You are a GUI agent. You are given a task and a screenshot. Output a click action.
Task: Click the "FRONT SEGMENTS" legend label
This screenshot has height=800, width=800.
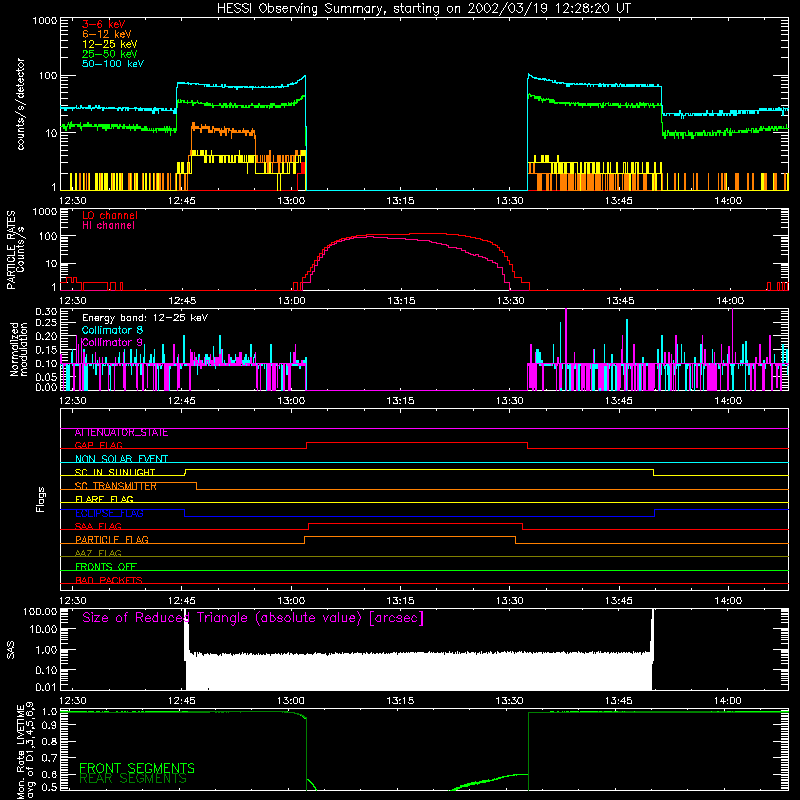pyautogui.click(x=137, y=768)
